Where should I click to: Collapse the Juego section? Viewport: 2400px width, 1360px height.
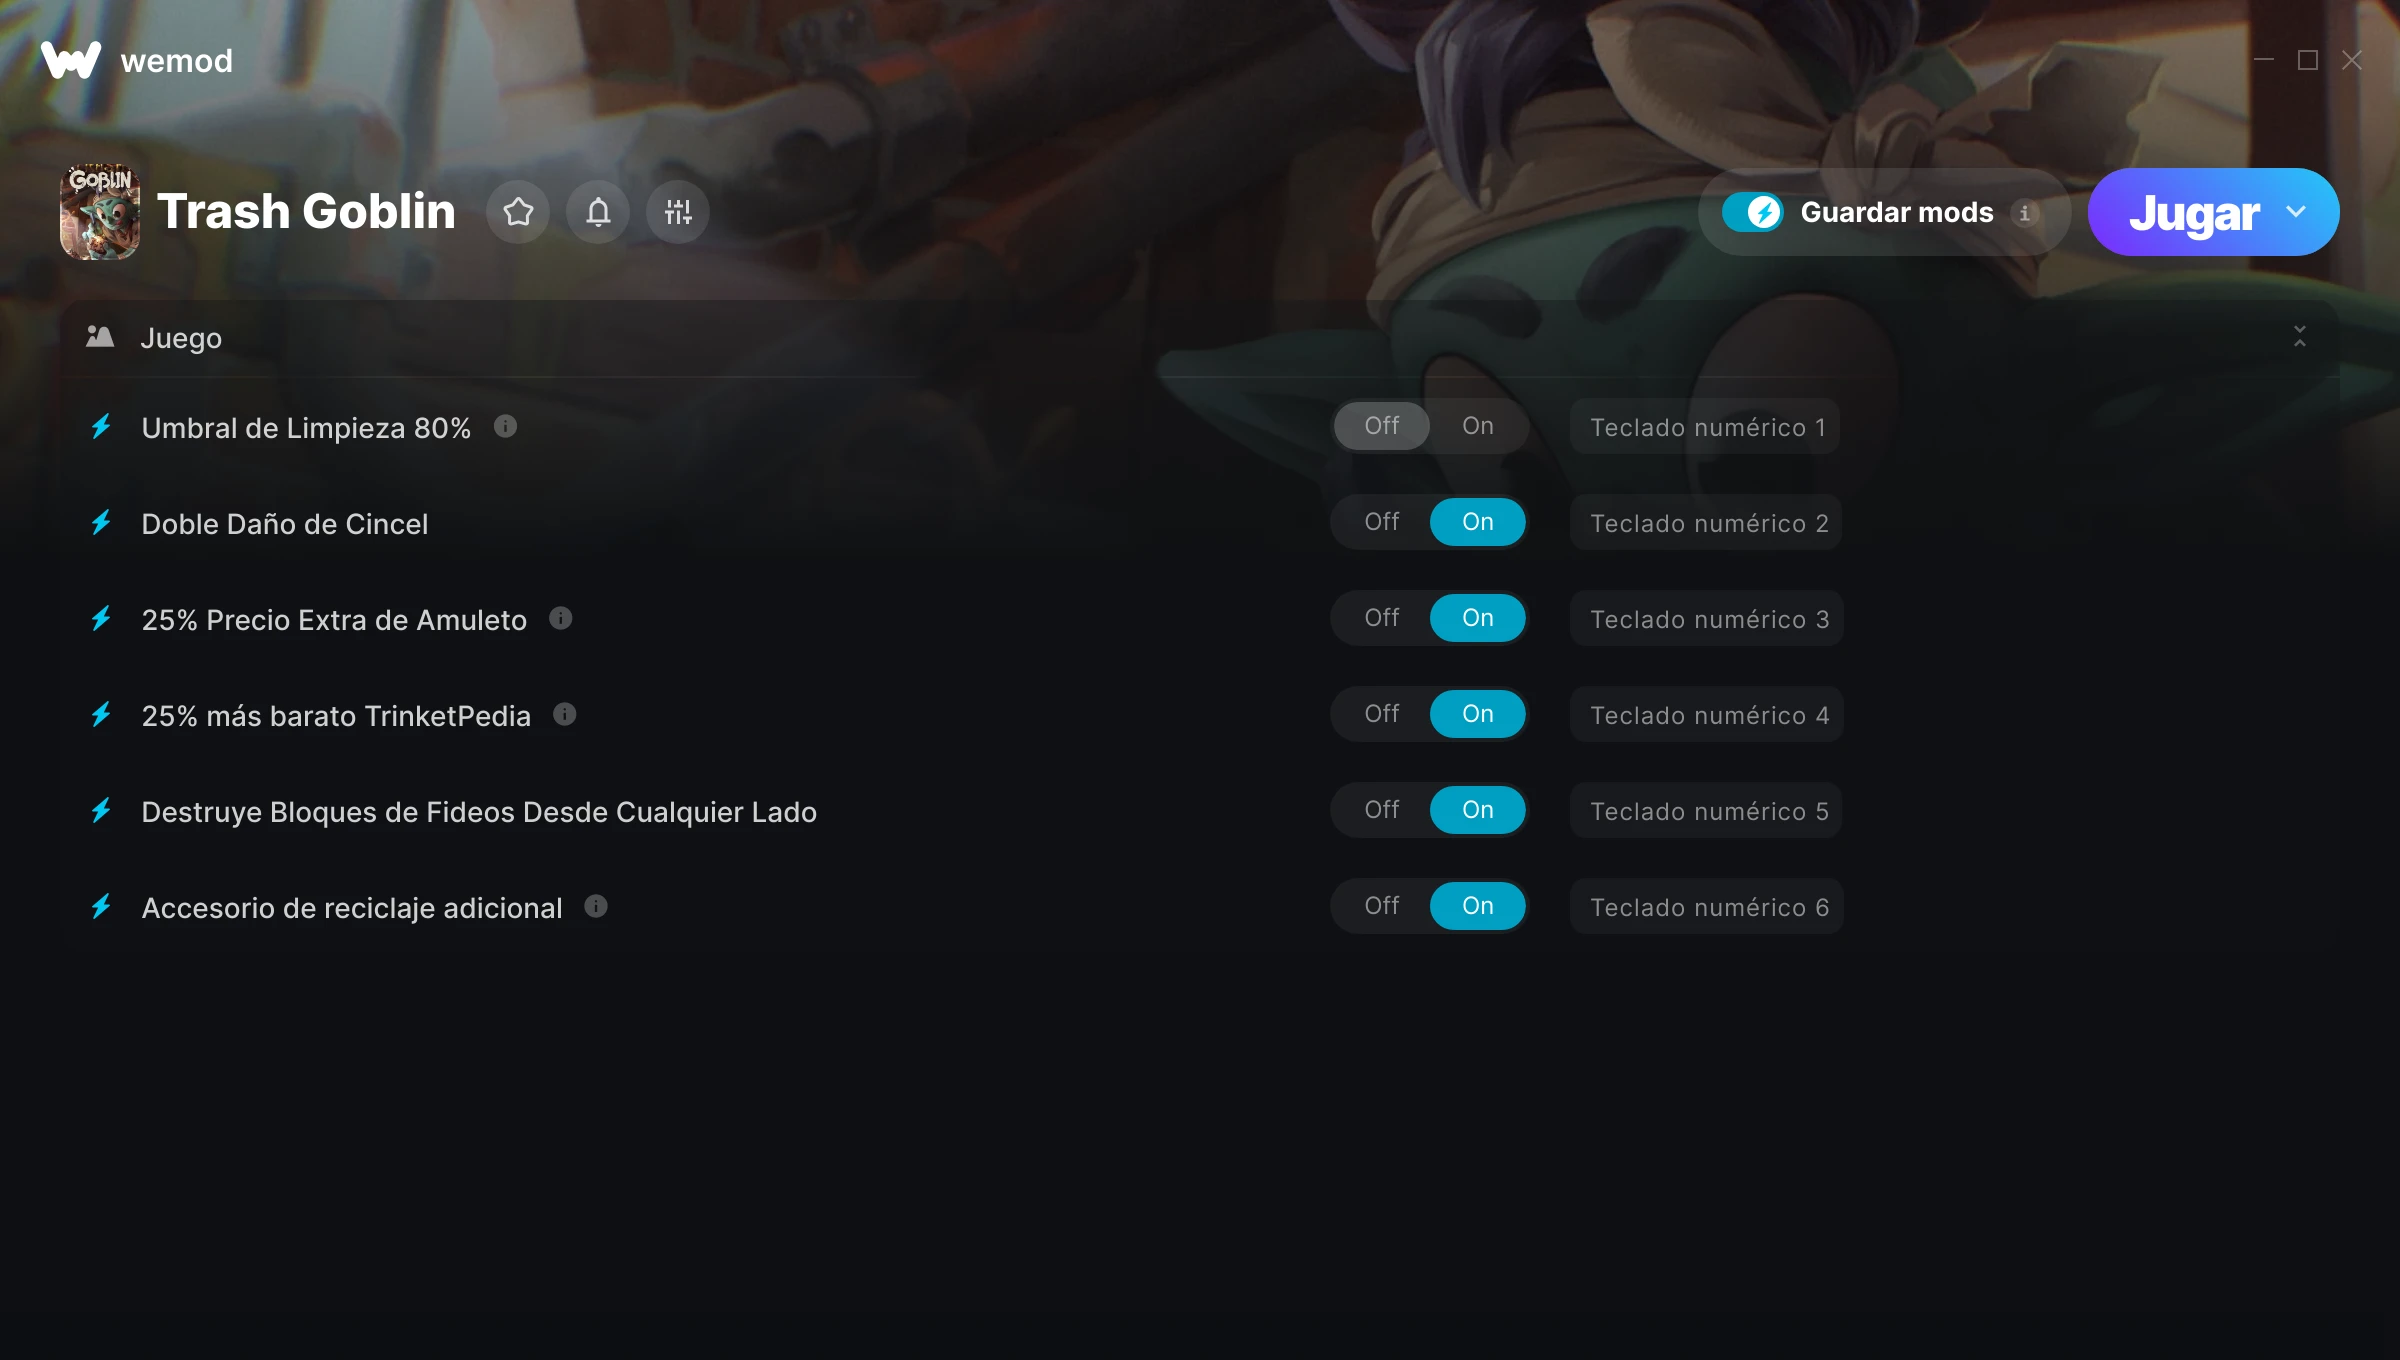[2300, 337]
